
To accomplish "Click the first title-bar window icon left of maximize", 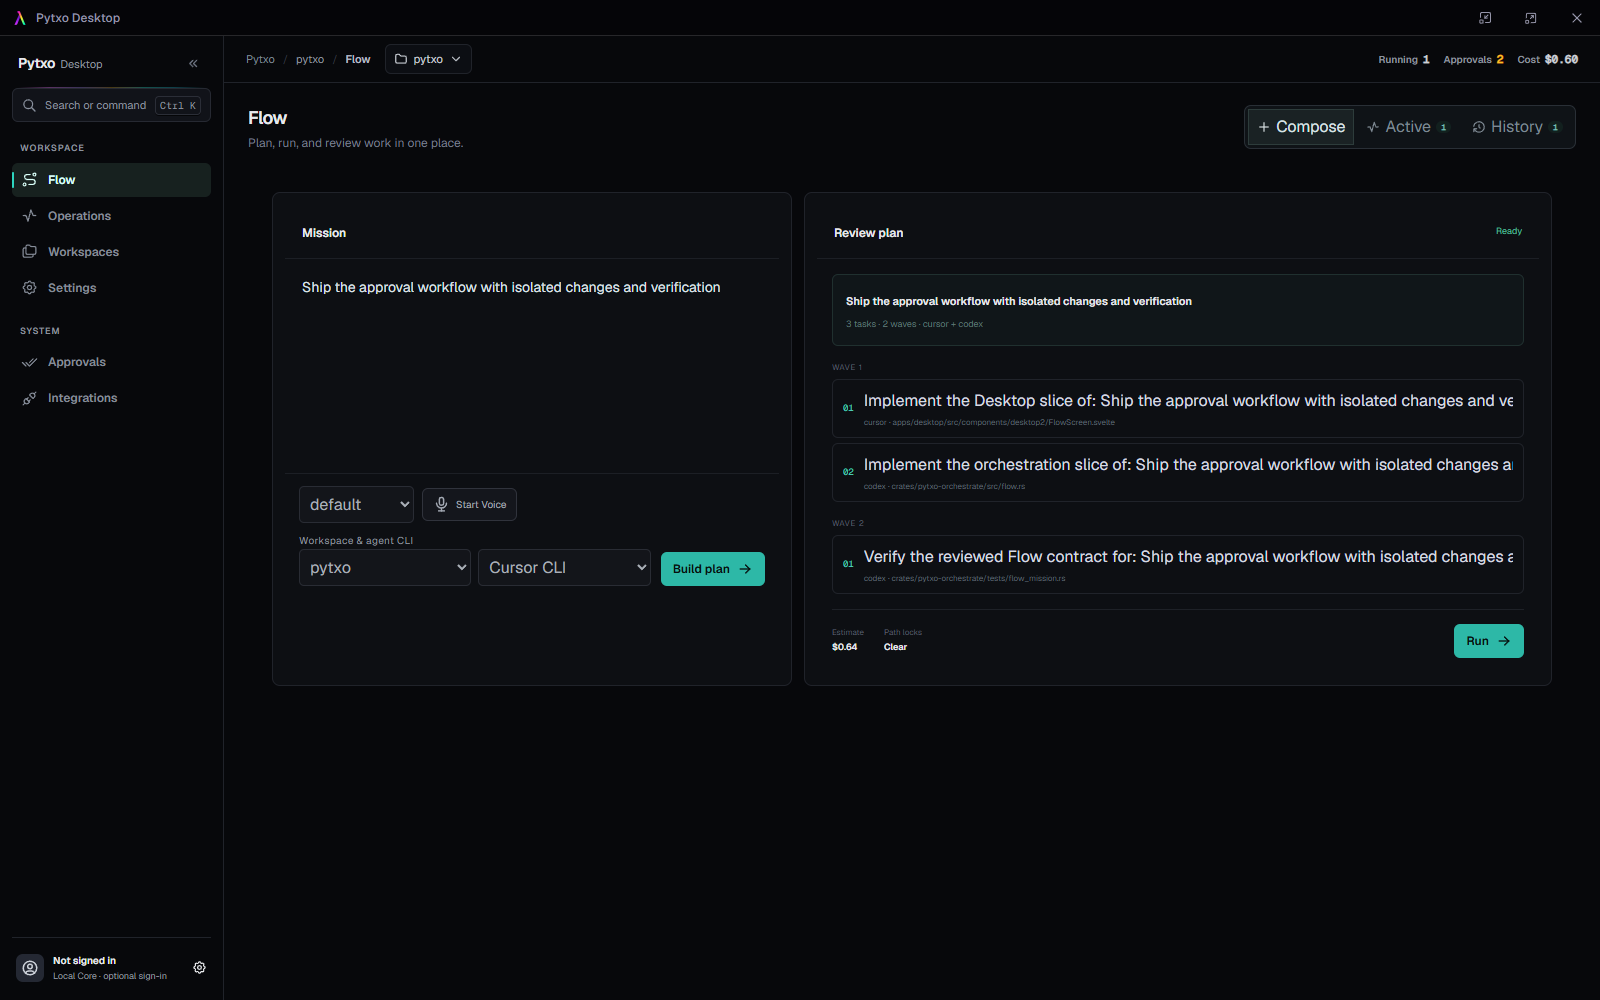I will tap(1485, 18).
